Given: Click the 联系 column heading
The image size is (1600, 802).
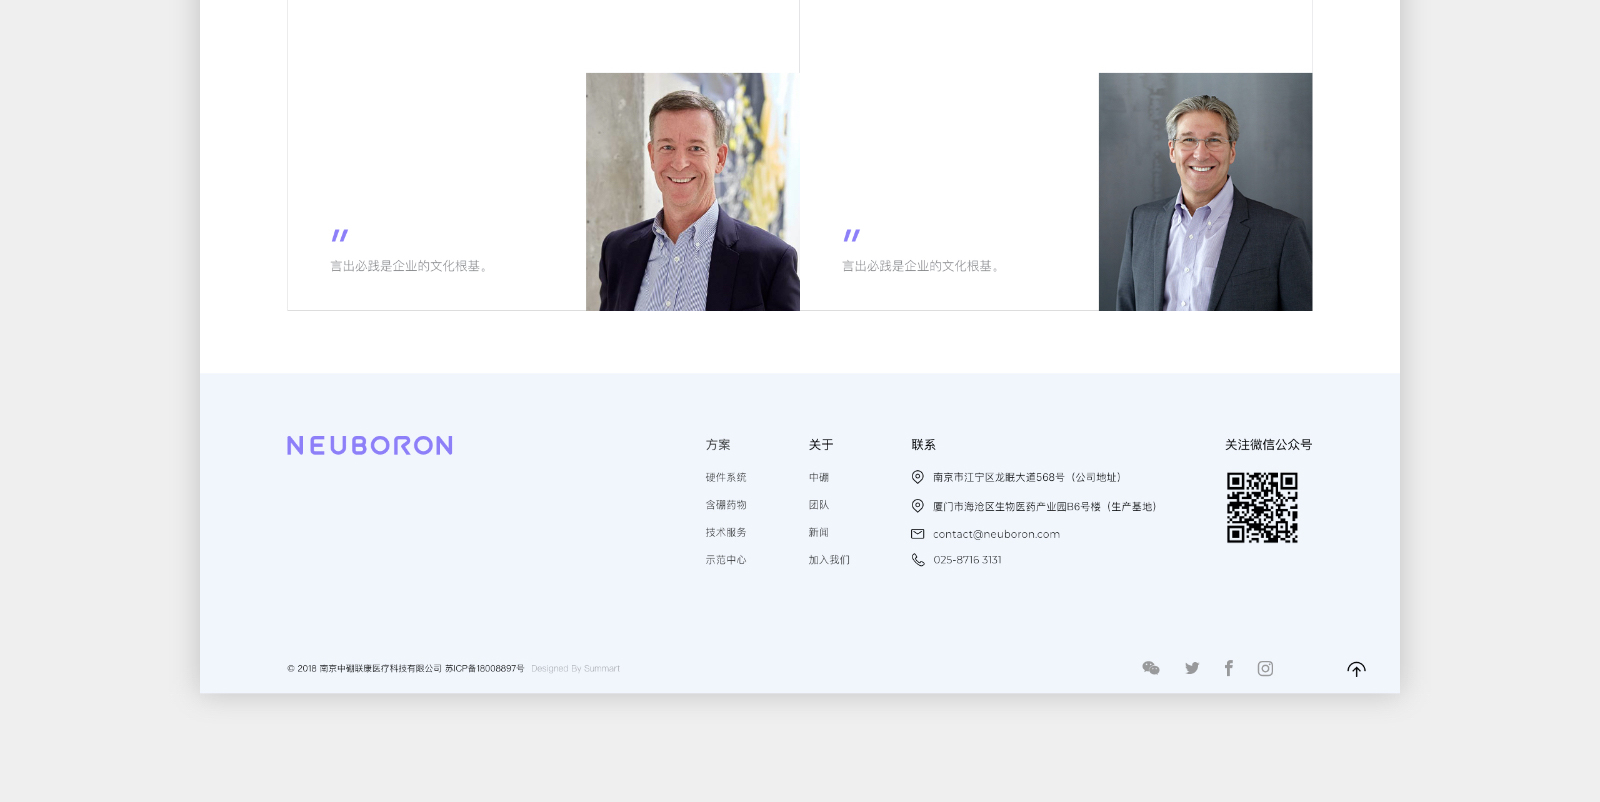Looking at the screenshot, I should coord(923,444).
